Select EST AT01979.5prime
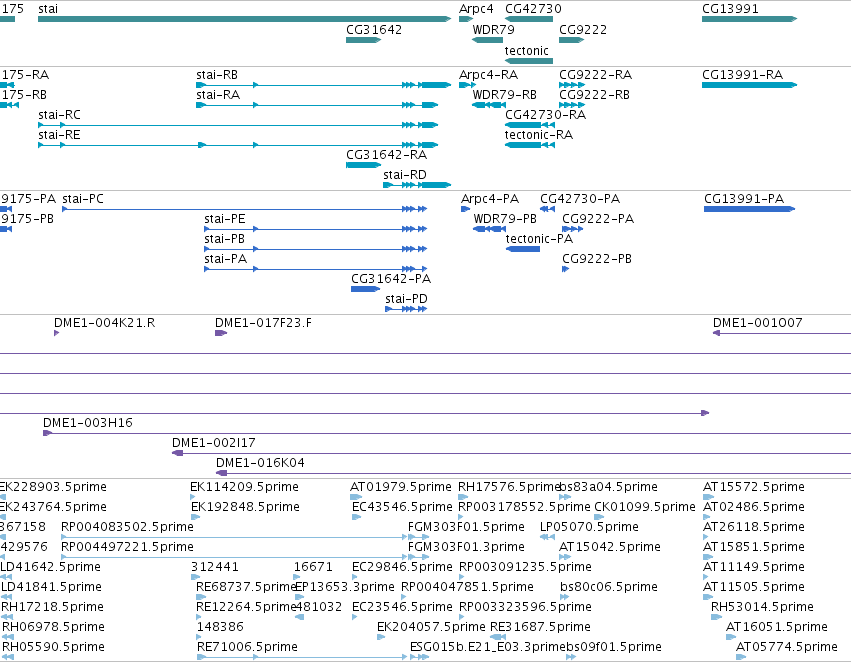The height and width of the screenshot is (662, 851). click(x=356, y=497)
